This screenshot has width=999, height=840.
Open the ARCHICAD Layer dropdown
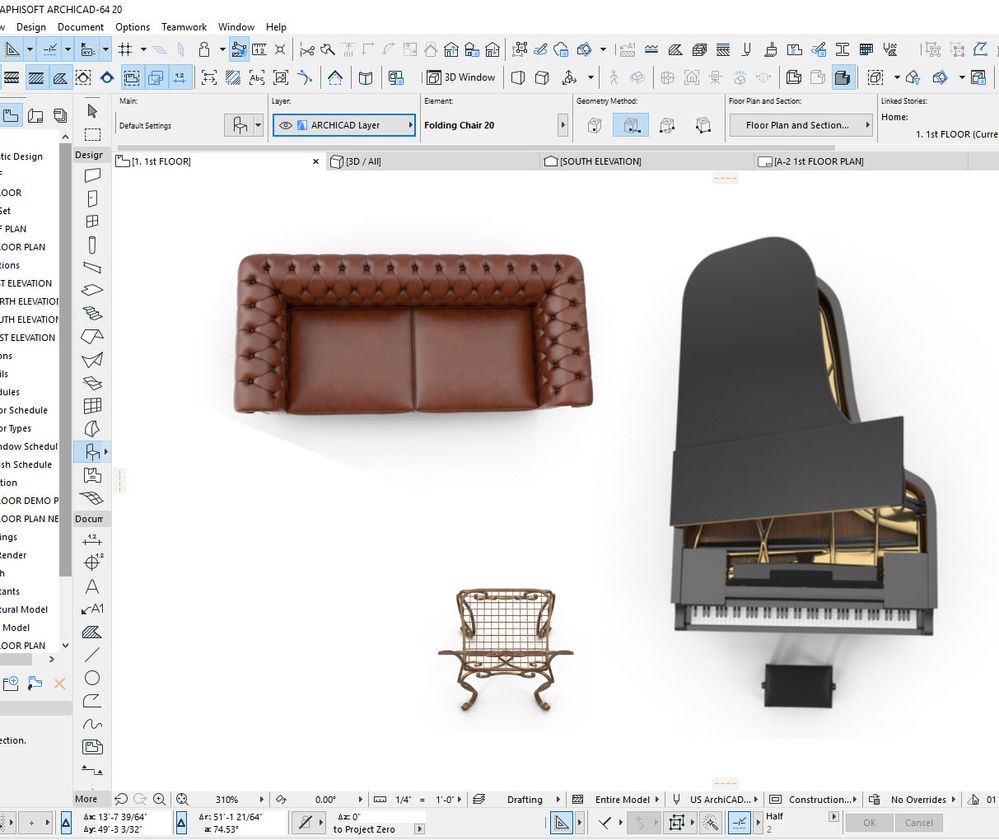pyautogui.click(x=344, y=125)
